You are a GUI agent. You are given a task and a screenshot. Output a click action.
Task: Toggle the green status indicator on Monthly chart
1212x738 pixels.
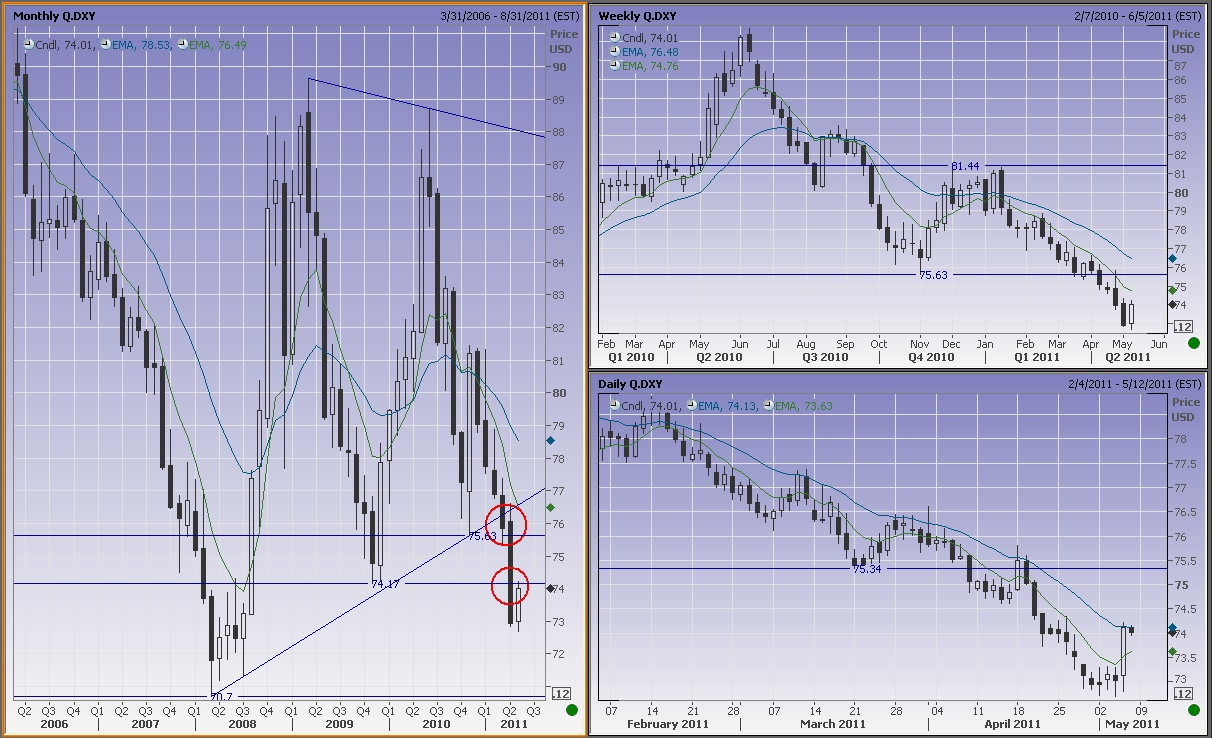[x=570, y=710]
